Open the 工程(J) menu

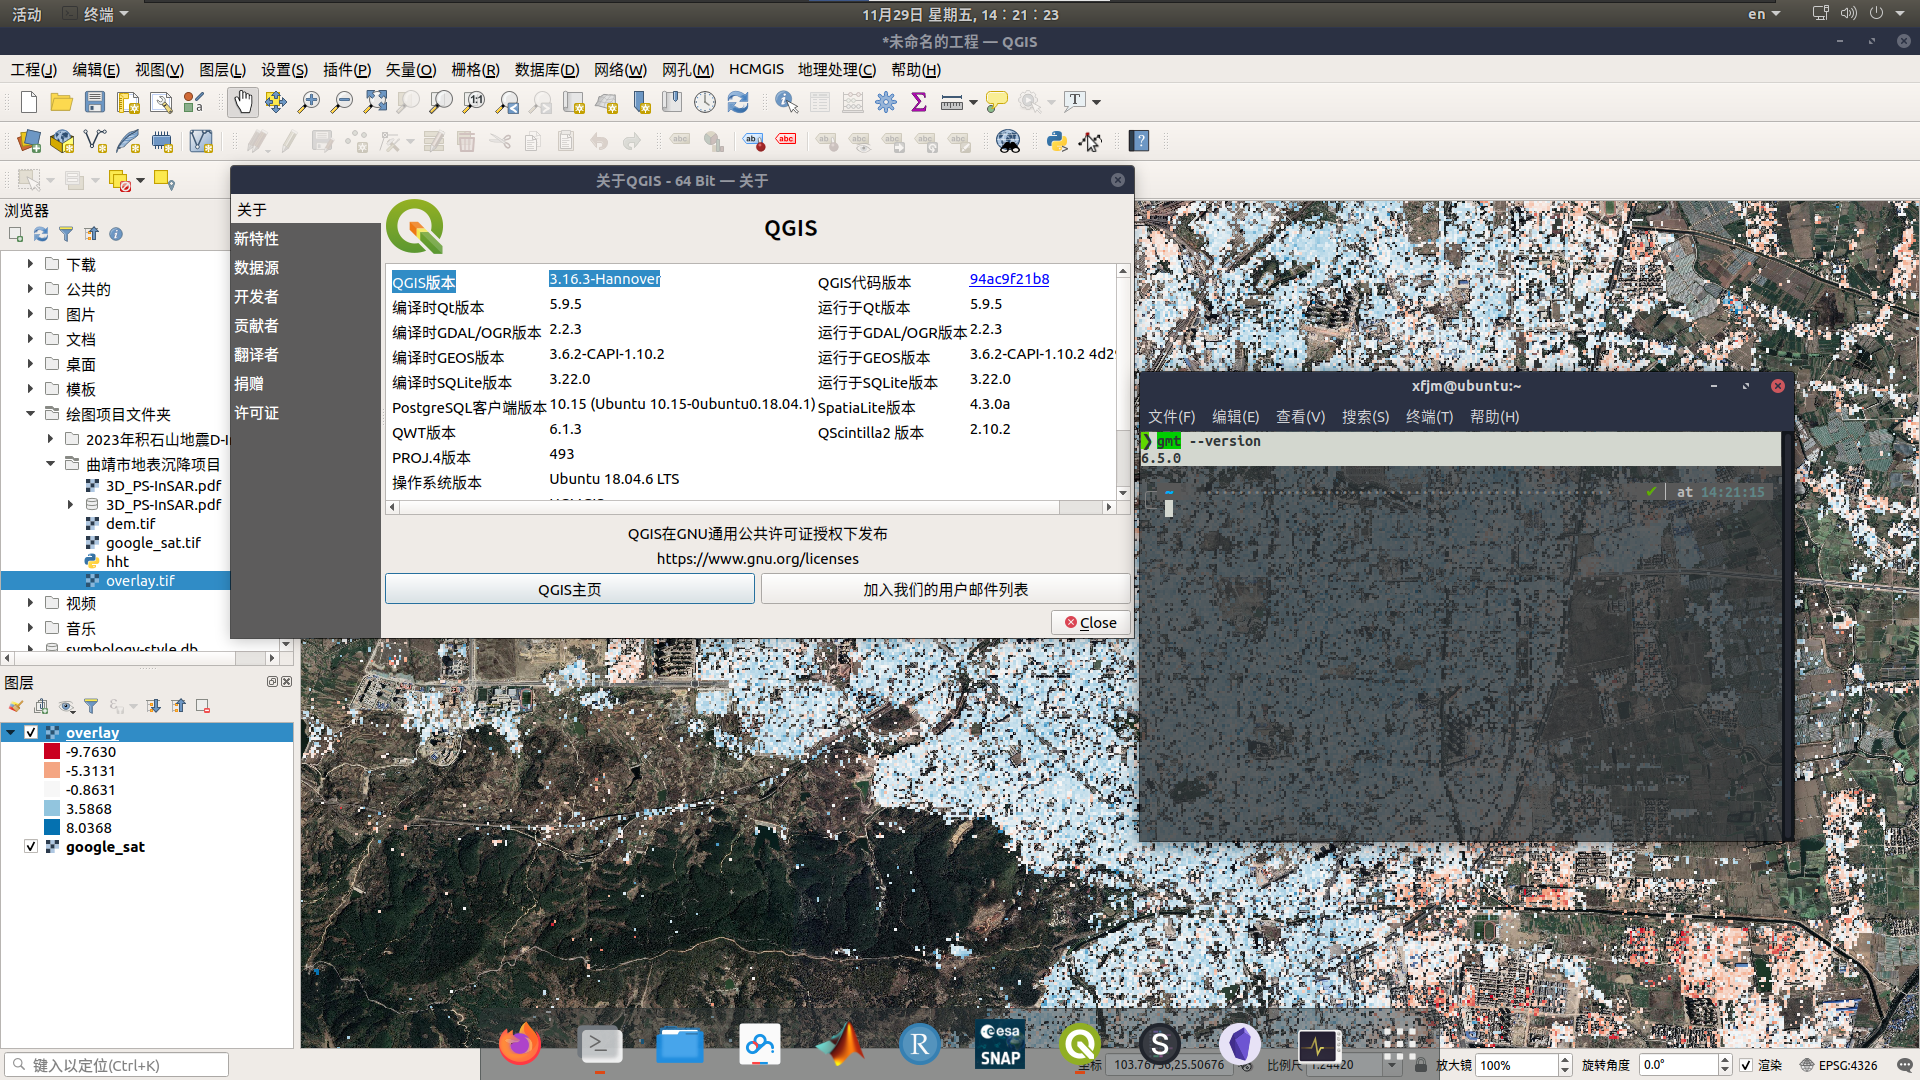pos(34,70)
